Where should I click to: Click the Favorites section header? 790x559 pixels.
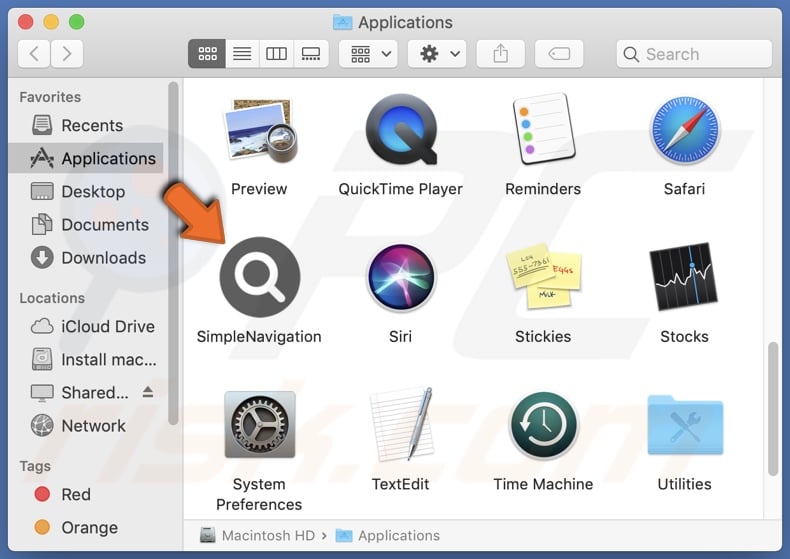pos(50,97)
